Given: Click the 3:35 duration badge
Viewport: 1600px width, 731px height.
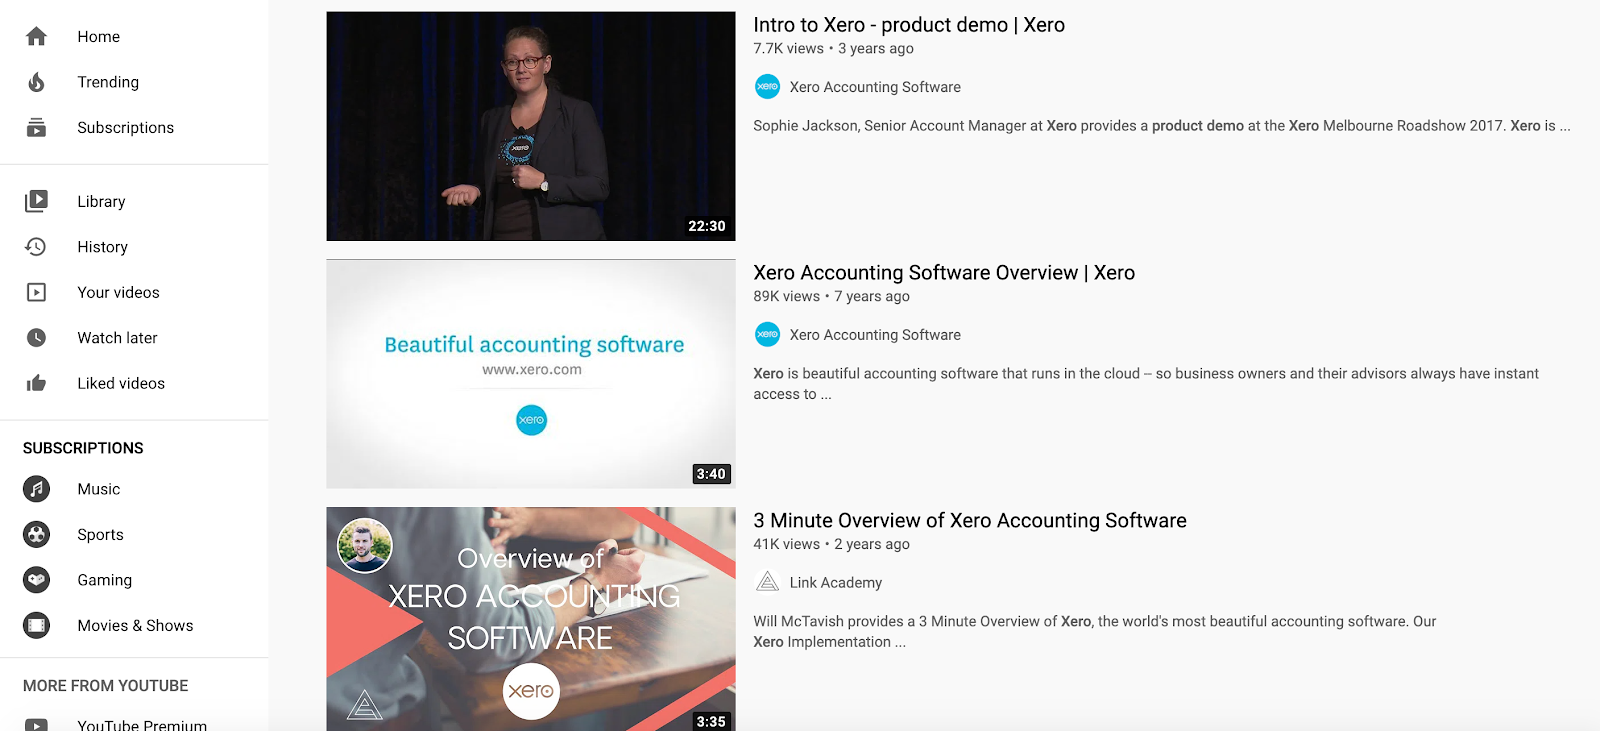Looking at the screenshot, I should (x=711, y=721).
